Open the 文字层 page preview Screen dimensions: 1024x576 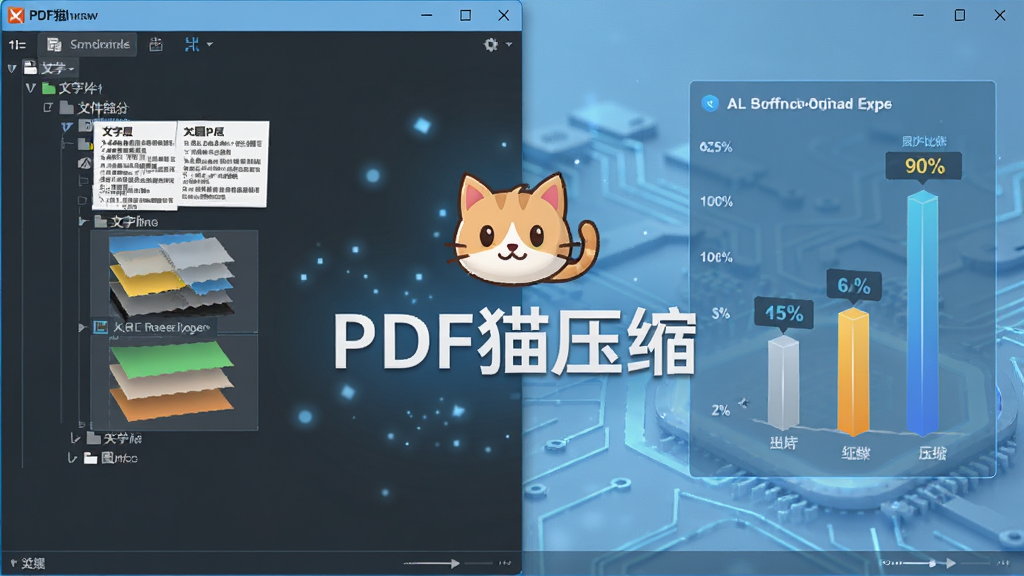135,166
